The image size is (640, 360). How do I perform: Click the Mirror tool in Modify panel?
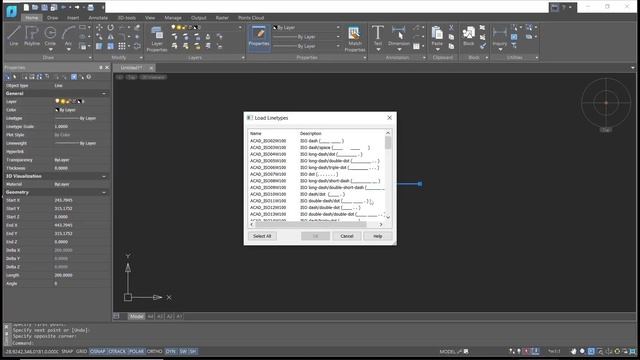pos(111,37)
